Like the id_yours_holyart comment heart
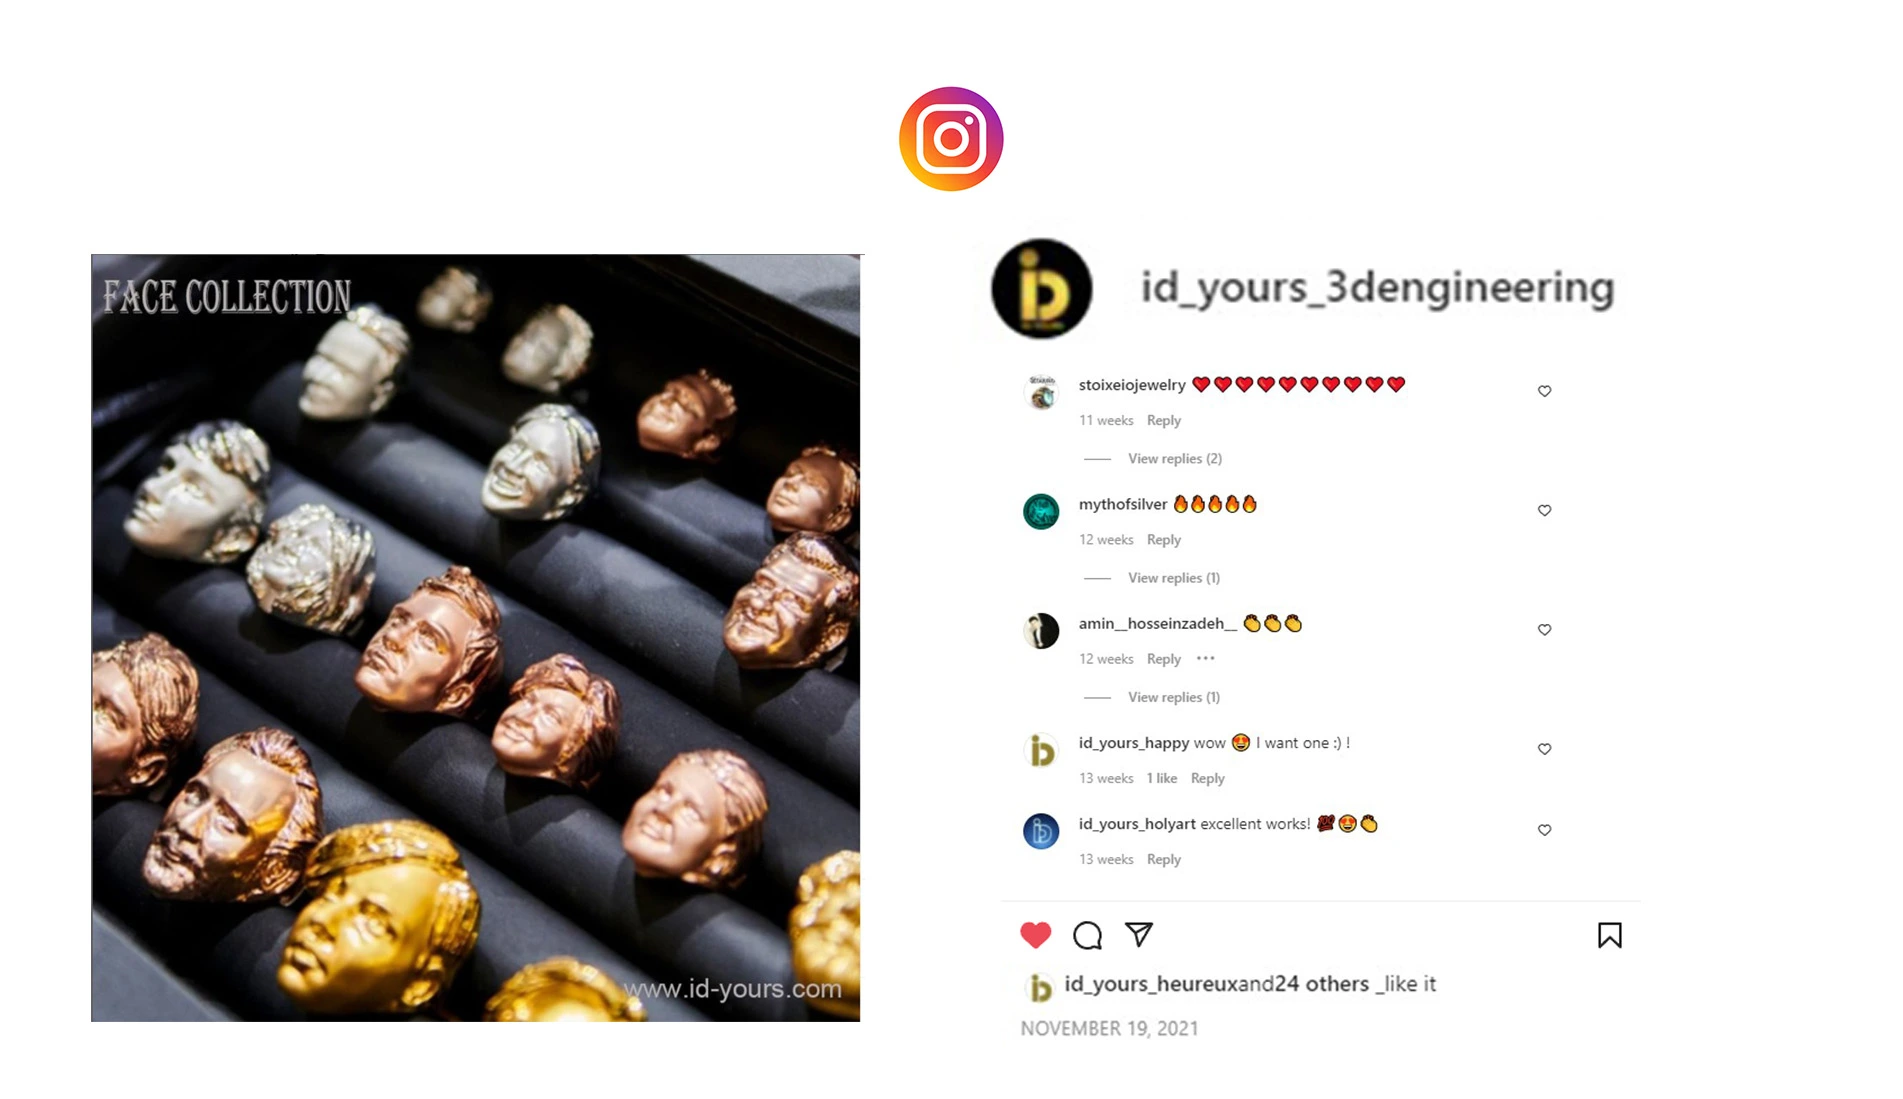The width and height of the screenshot is (1903, 1099). pos(1544,830)
